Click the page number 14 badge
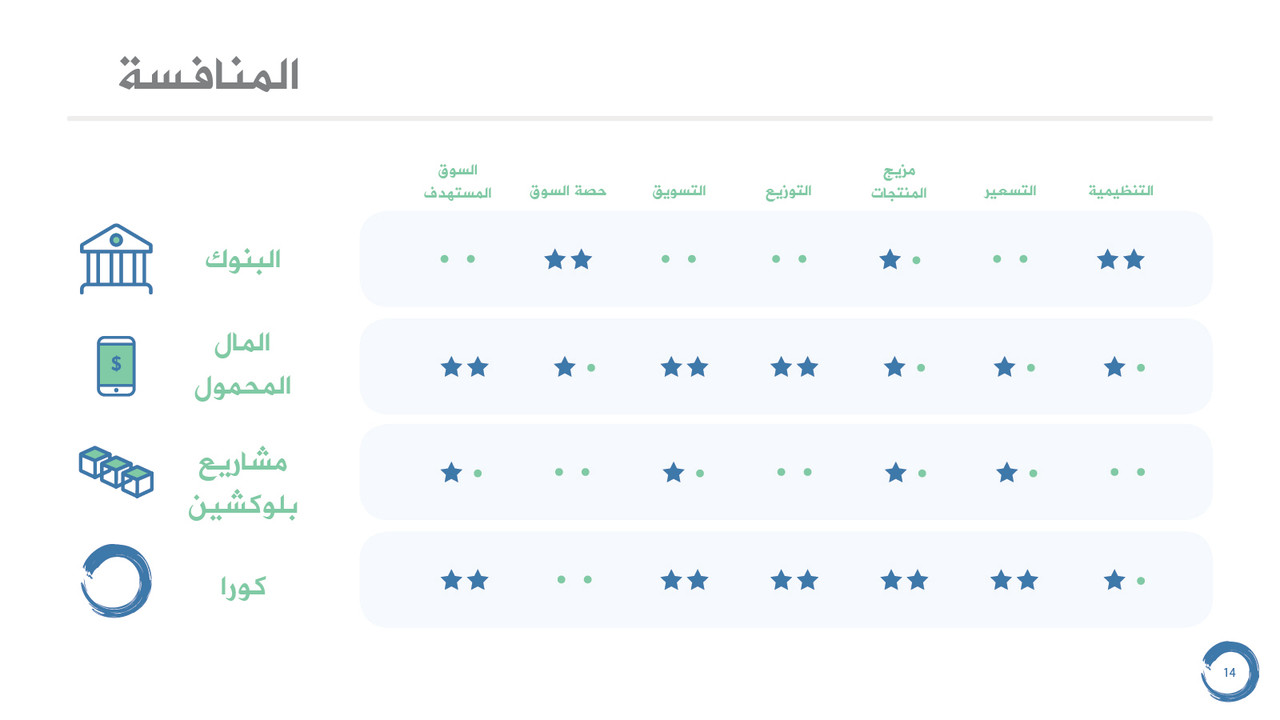 coord(1229,672)
